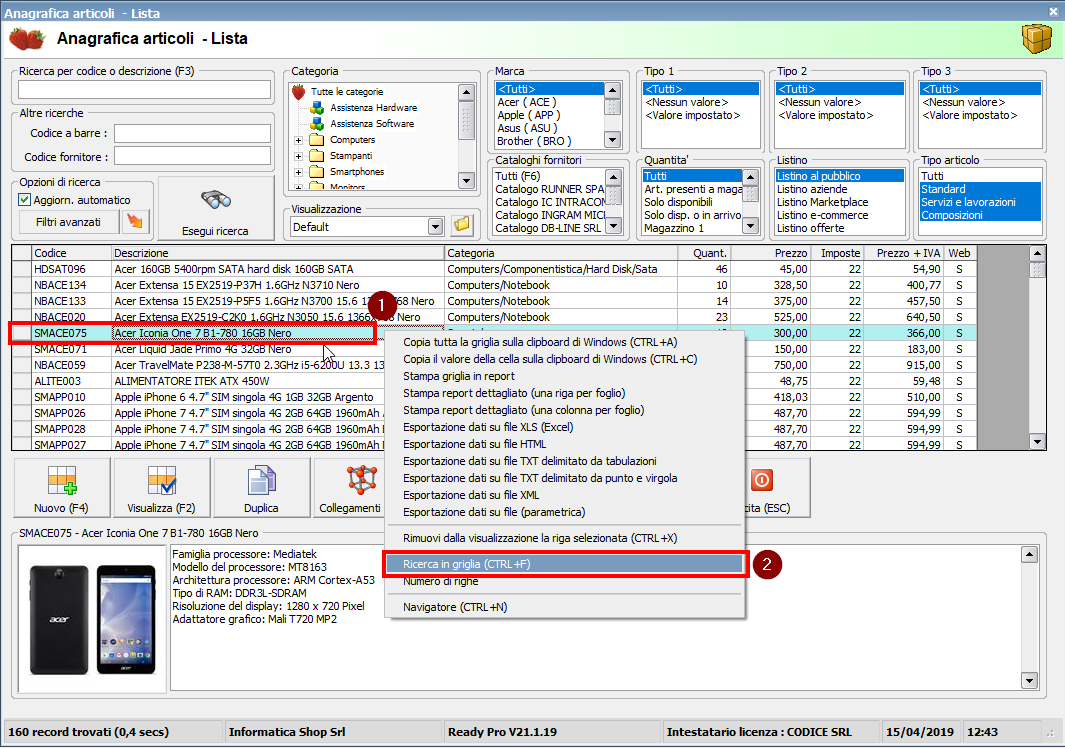The width and height of the screenshot is (1065, 748).
Task: Click the Nuovo (F4) grid icon
Action: (62, 480)
